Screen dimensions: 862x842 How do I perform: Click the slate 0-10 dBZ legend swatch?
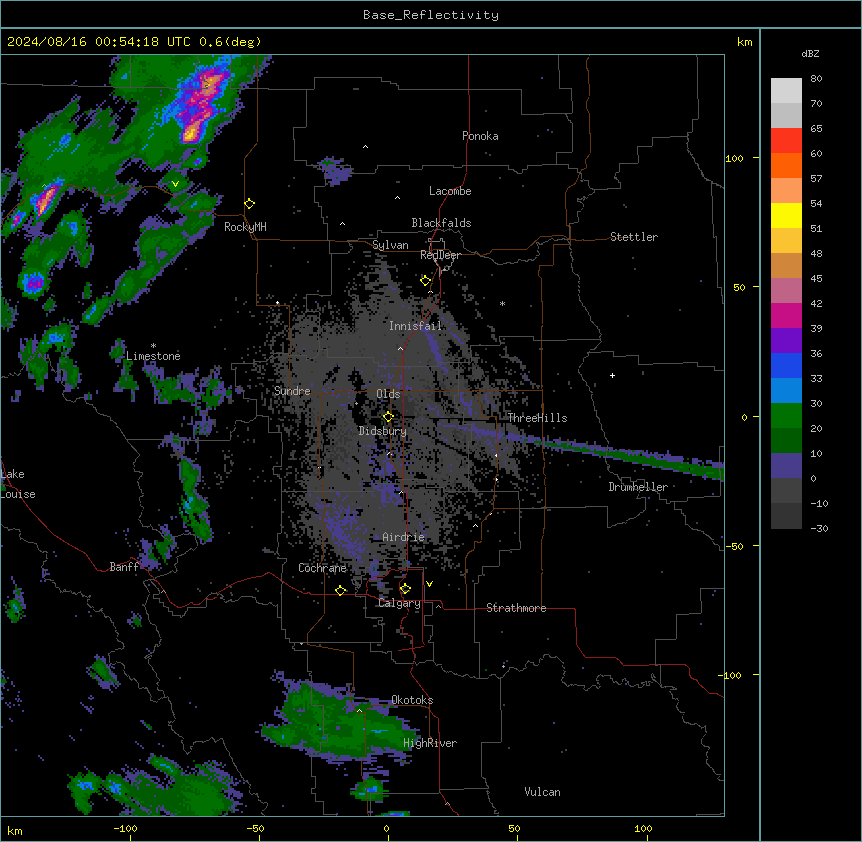point(786,466)
